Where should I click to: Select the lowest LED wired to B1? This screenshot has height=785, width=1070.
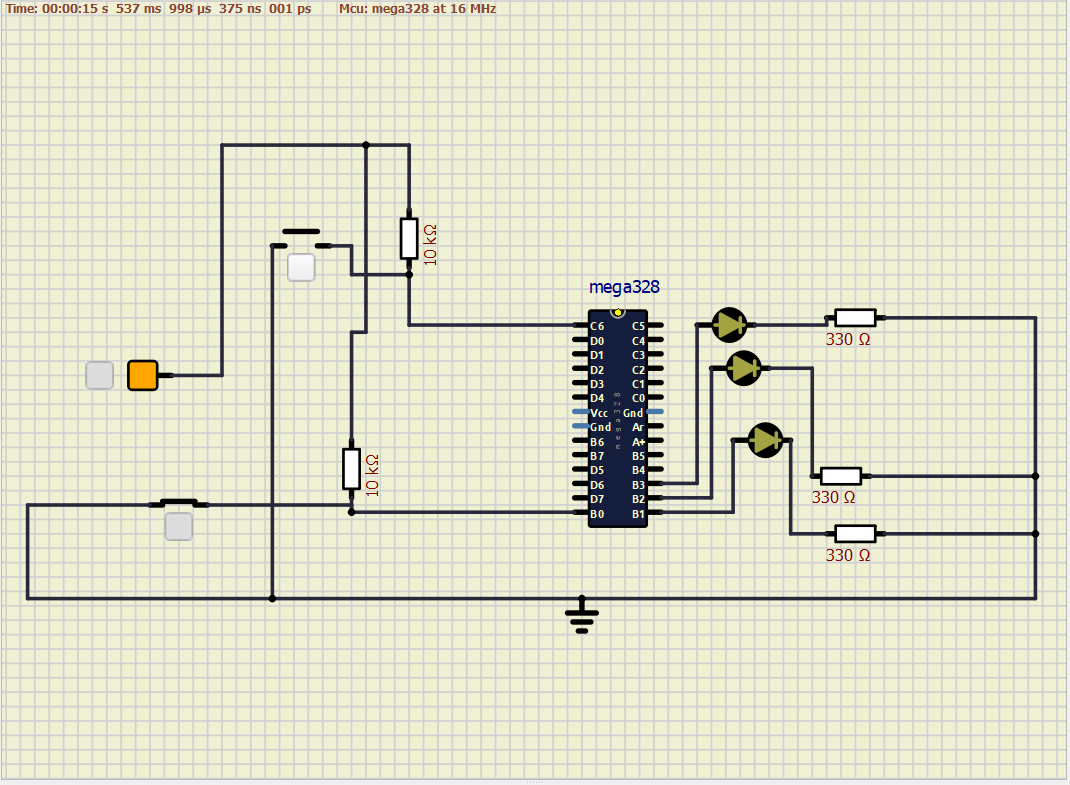point(765,440)
